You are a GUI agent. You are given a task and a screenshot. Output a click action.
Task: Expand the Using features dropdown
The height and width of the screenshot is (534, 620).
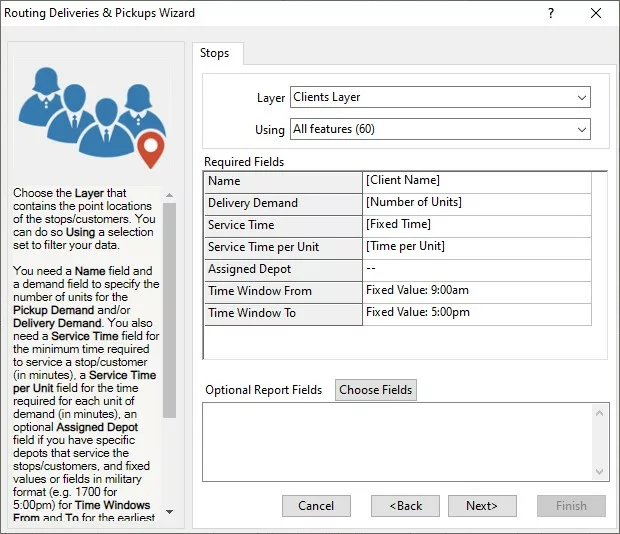pos(440,129)
